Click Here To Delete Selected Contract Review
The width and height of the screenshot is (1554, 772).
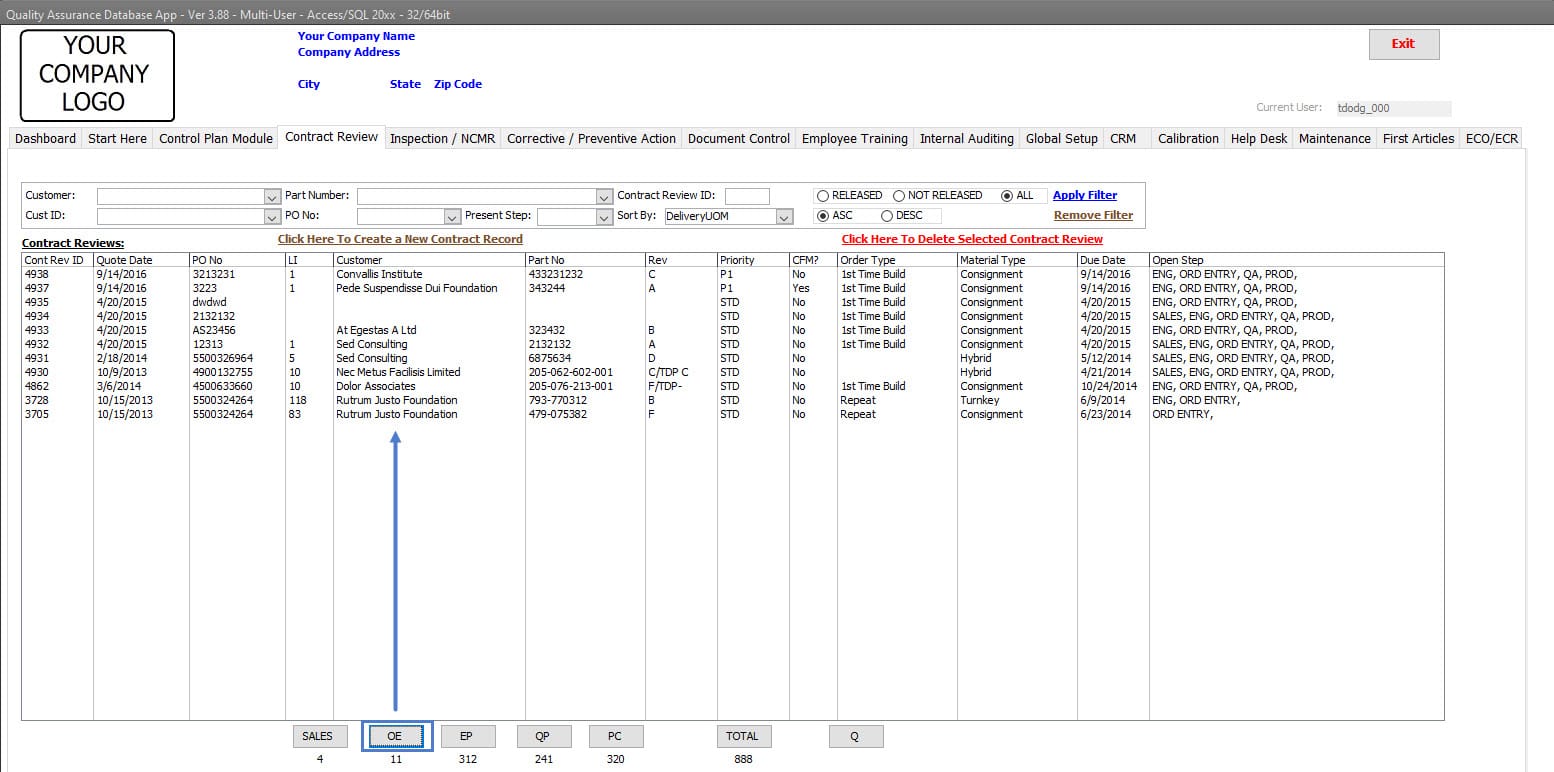point(972,239)
